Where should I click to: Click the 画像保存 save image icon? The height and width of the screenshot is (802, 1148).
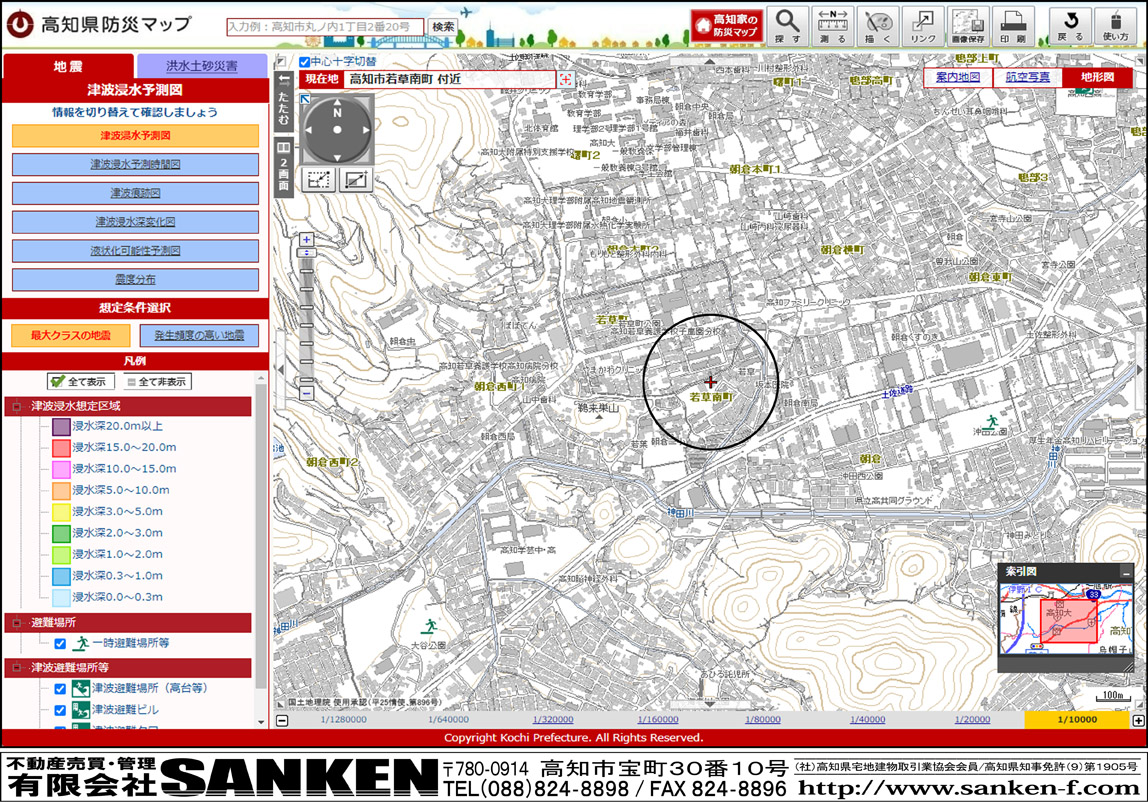(x=968, y=26)
